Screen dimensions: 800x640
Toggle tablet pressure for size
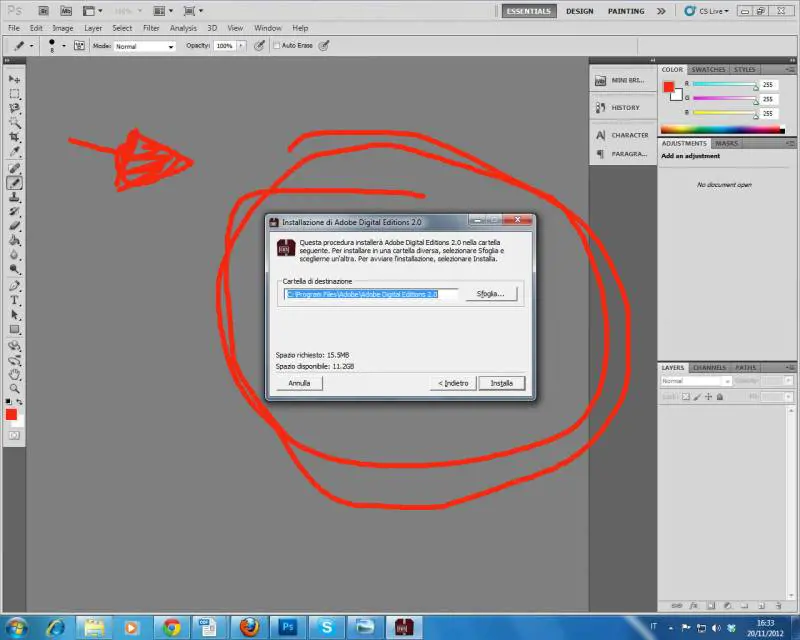[x=323, y=45]
